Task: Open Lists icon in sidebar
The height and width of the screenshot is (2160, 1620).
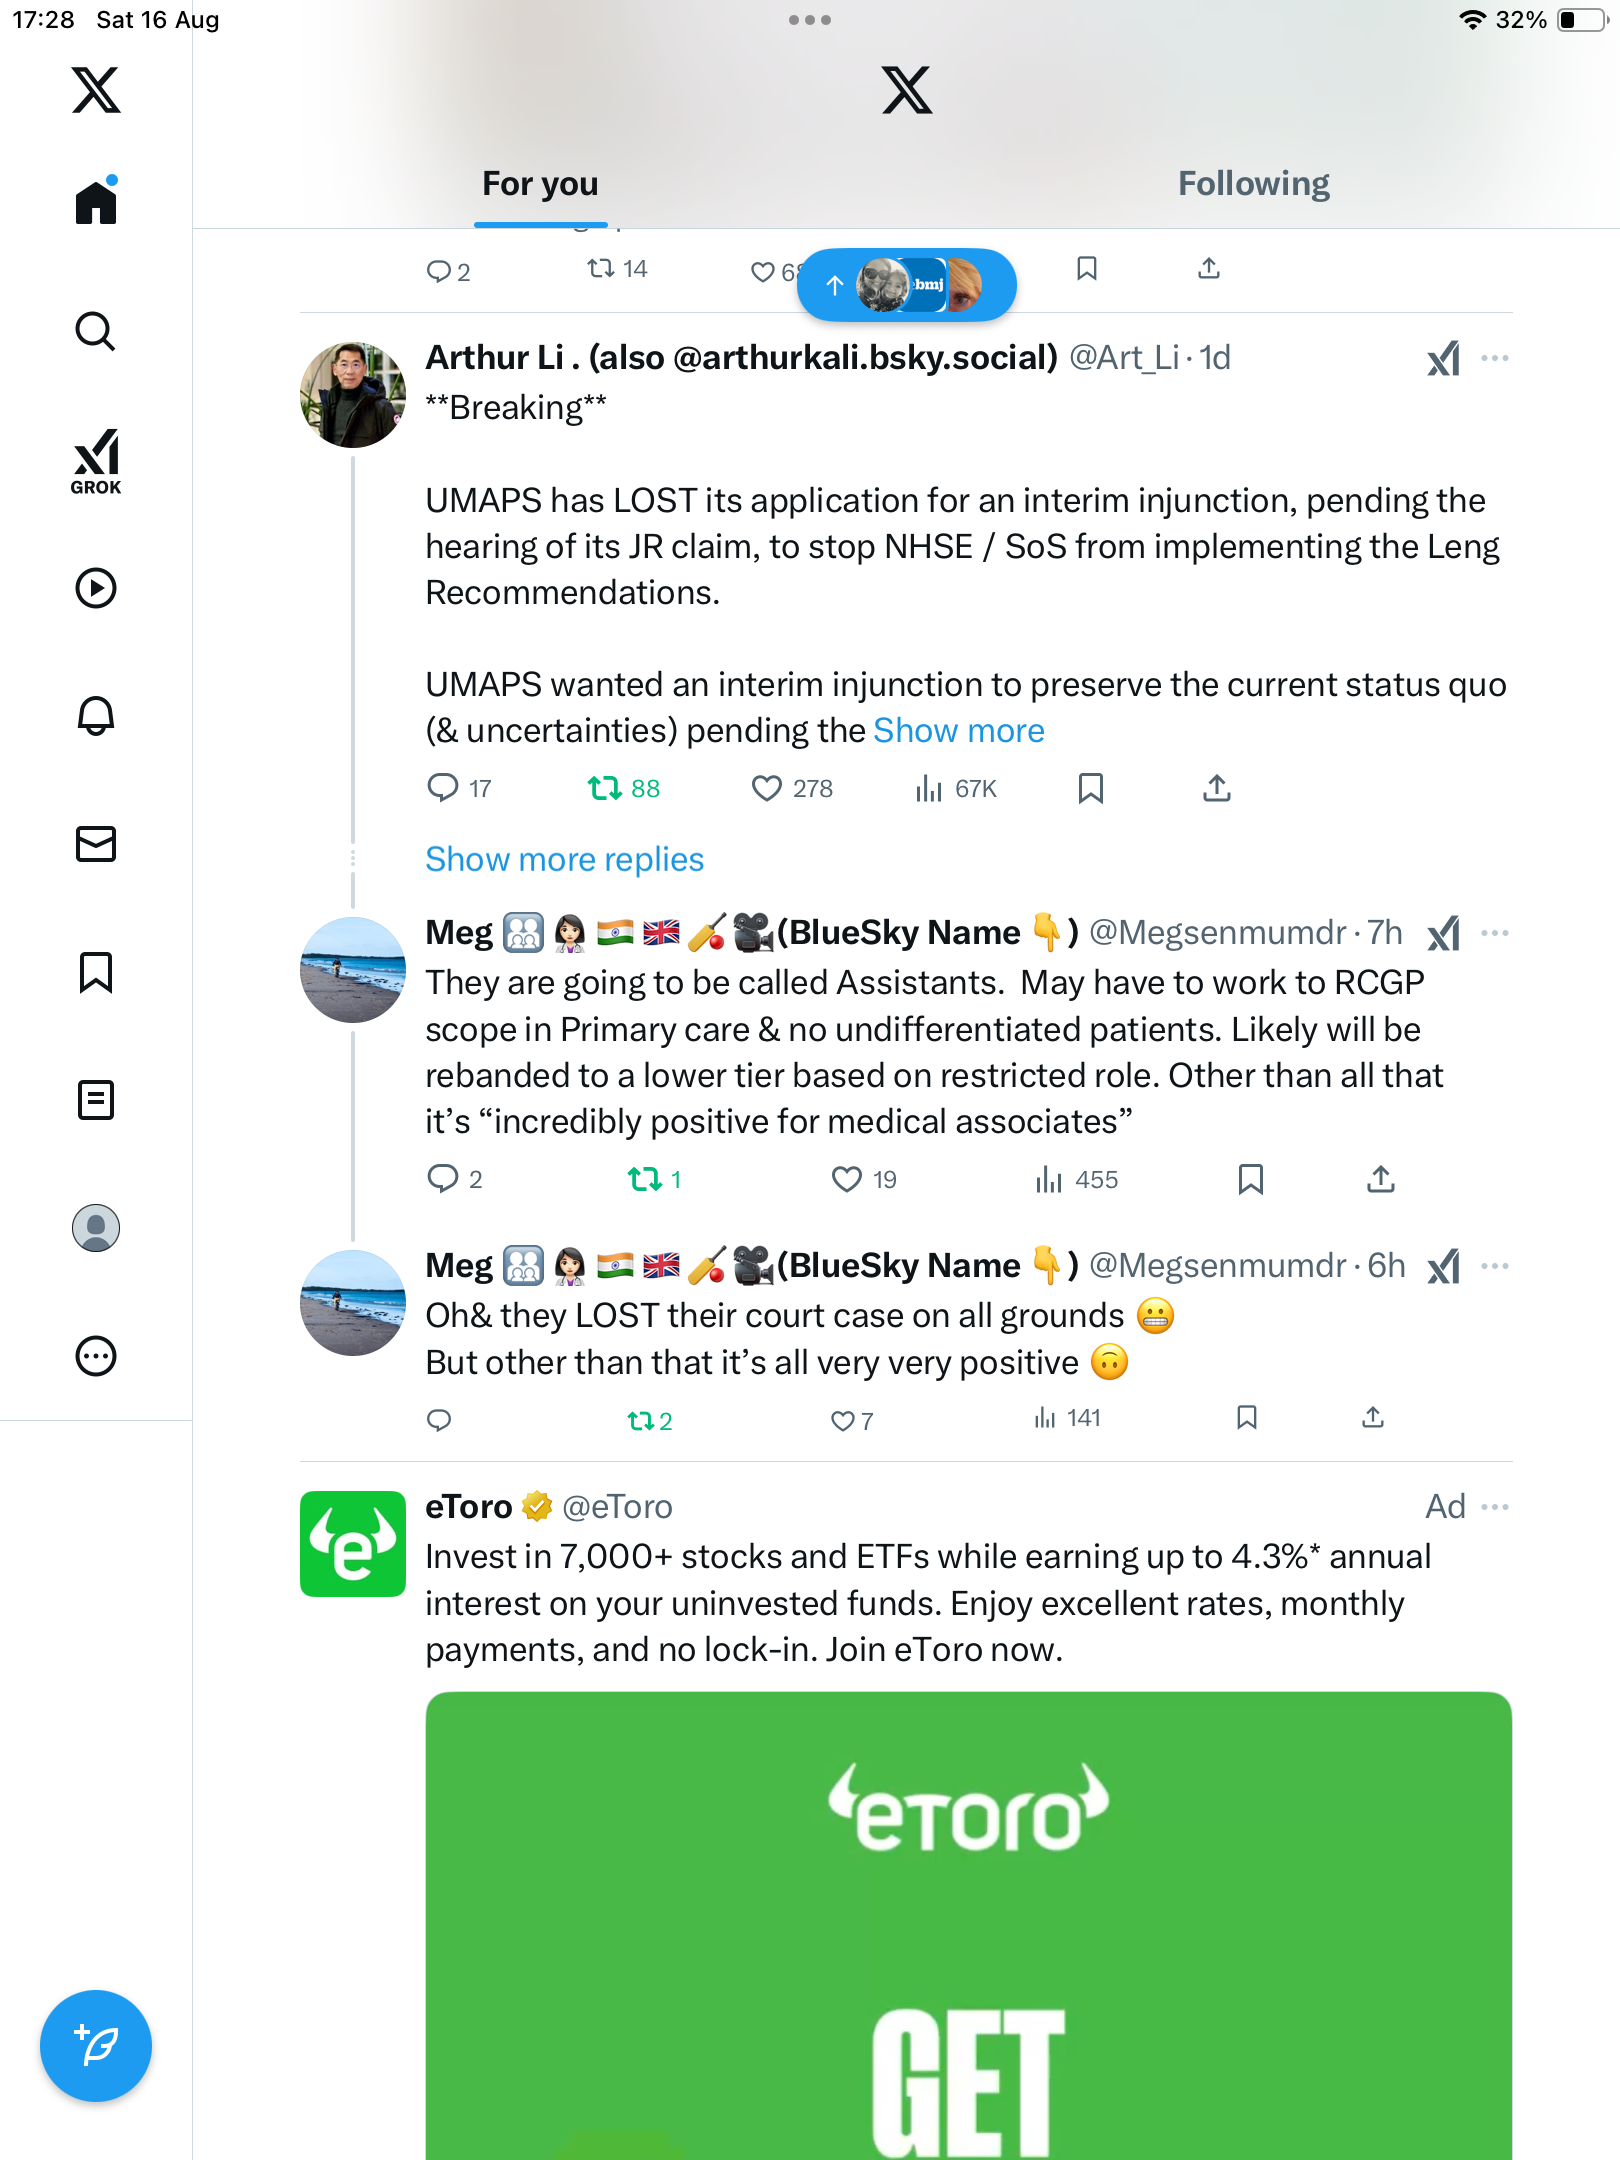Action: tap(96, 1100)
